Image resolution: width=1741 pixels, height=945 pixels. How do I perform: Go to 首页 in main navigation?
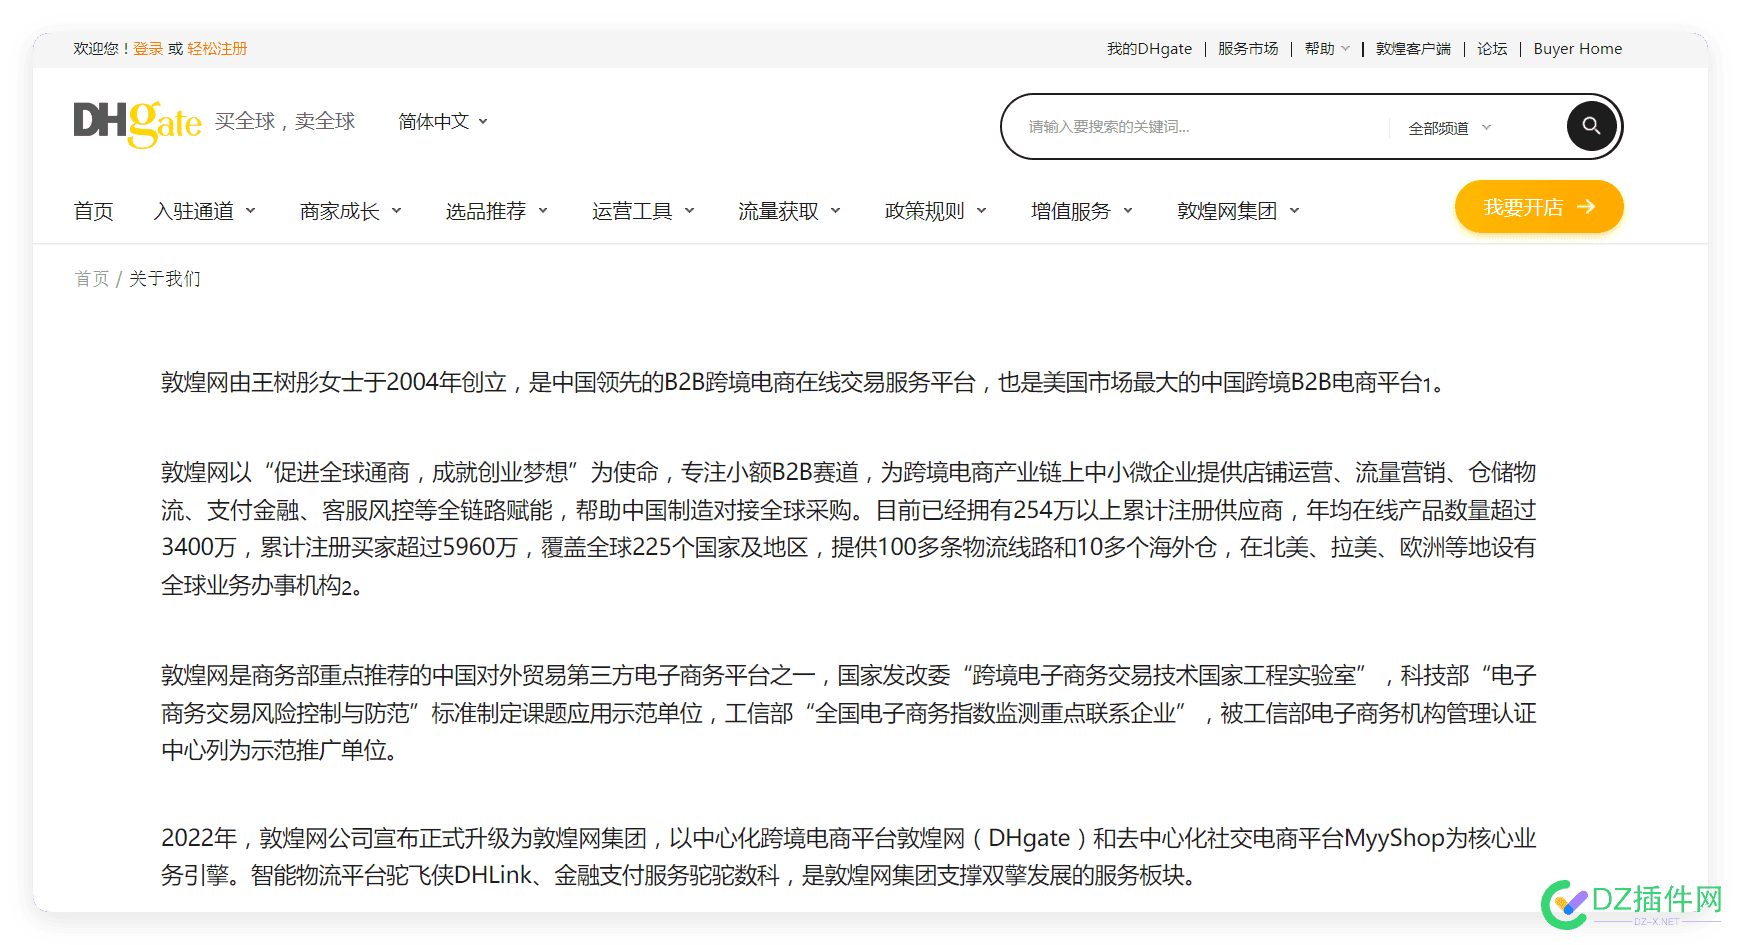93,211
